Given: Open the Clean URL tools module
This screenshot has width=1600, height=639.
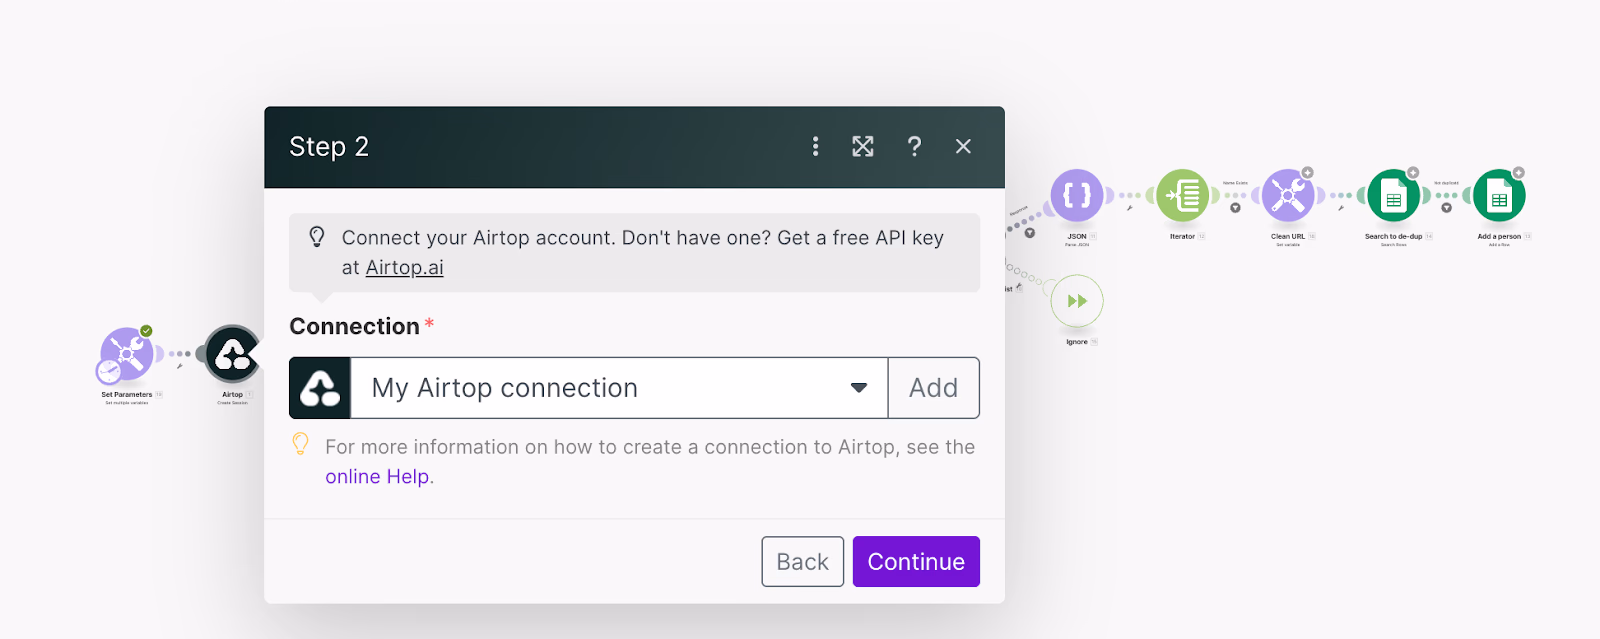Looking at the screenshot, I should pos(1288,195).
